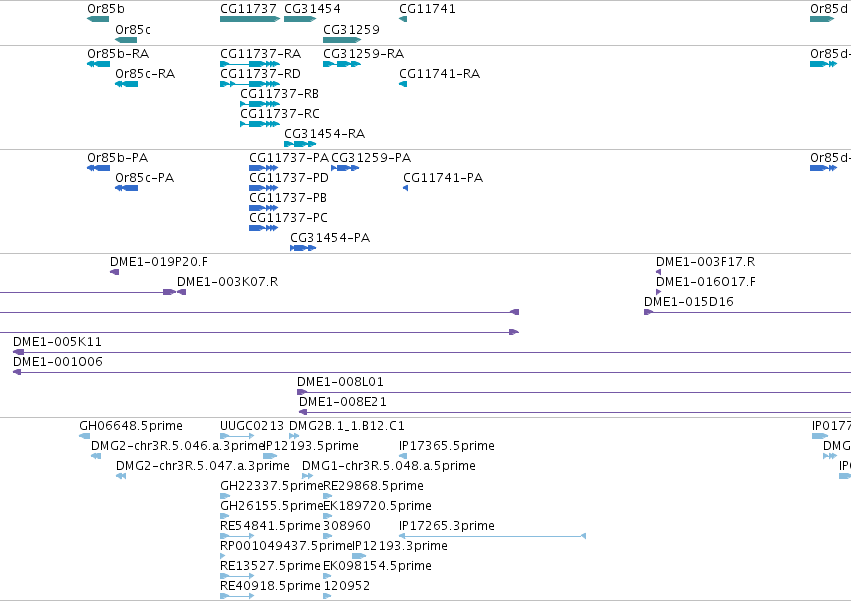The width and height of the screenshot is (851, 601).
Task: Select the CG11737 gene arrow
Action: pos(250,20)
